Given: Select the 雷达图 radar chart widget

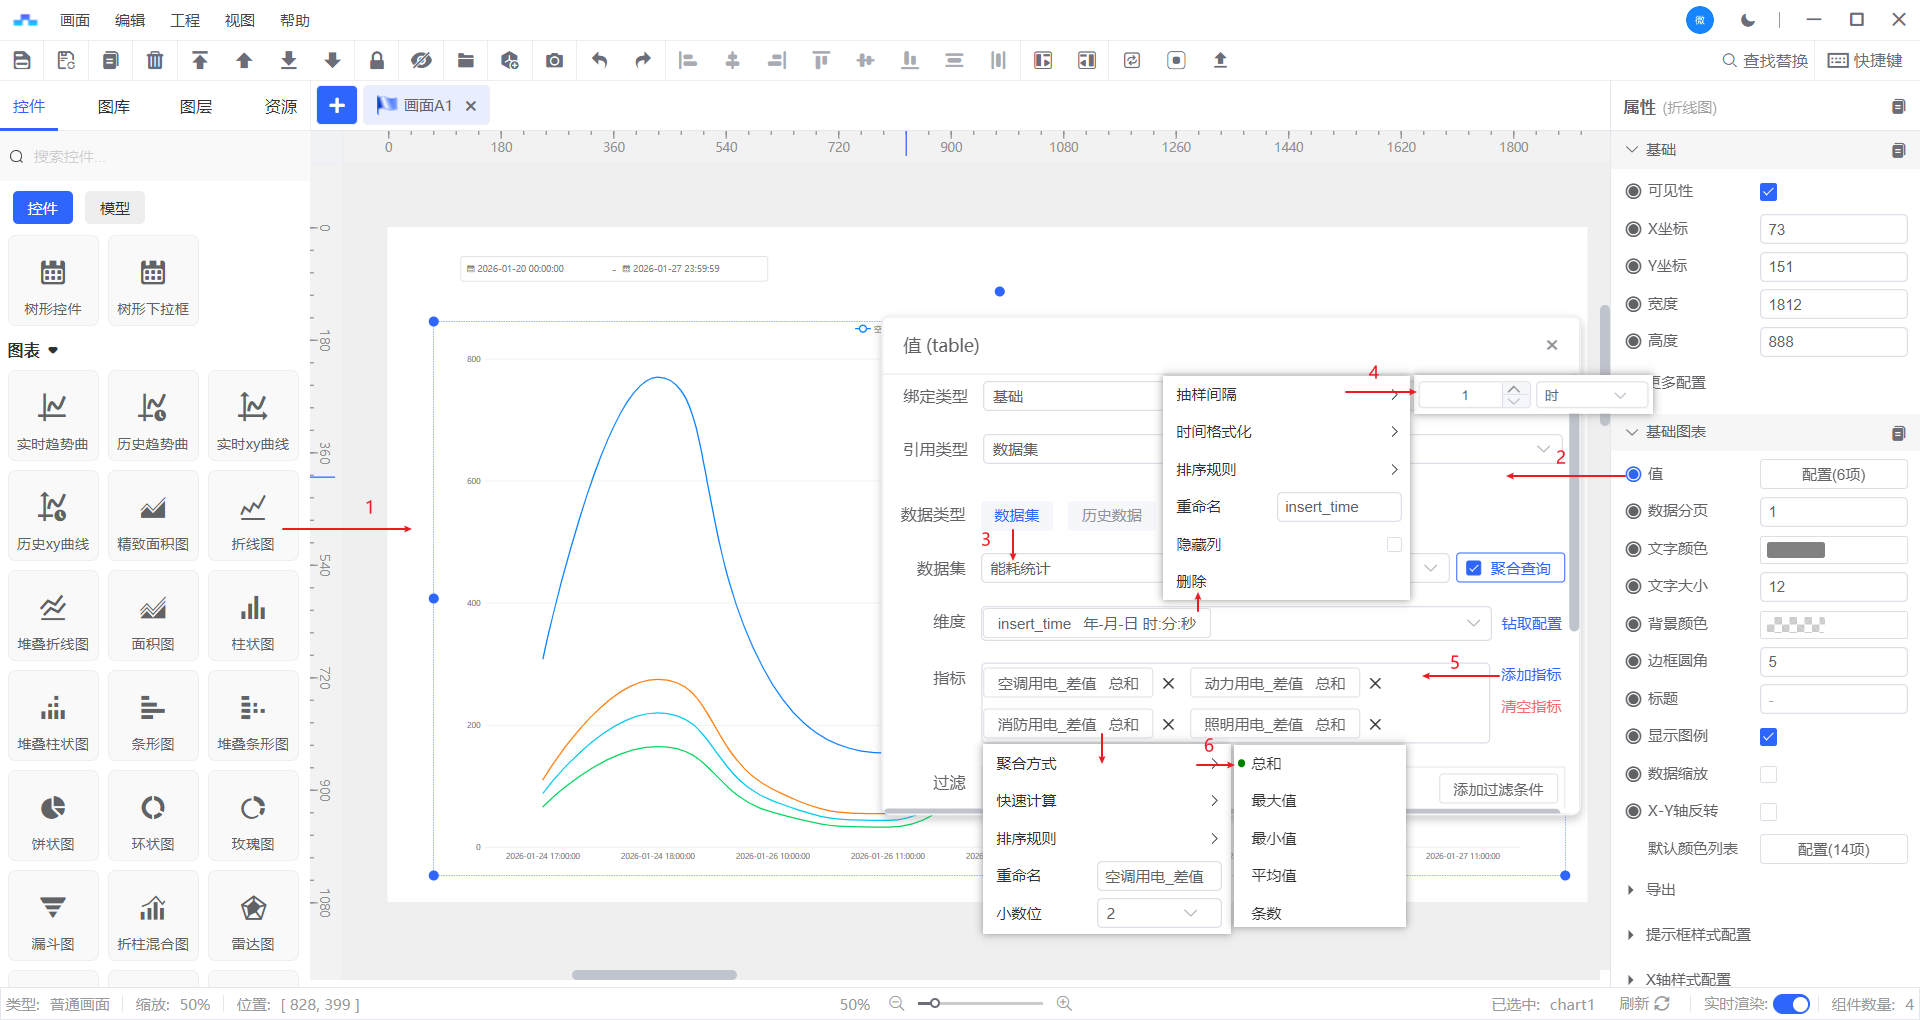Looking at the screenshot, I should point(253,917).
